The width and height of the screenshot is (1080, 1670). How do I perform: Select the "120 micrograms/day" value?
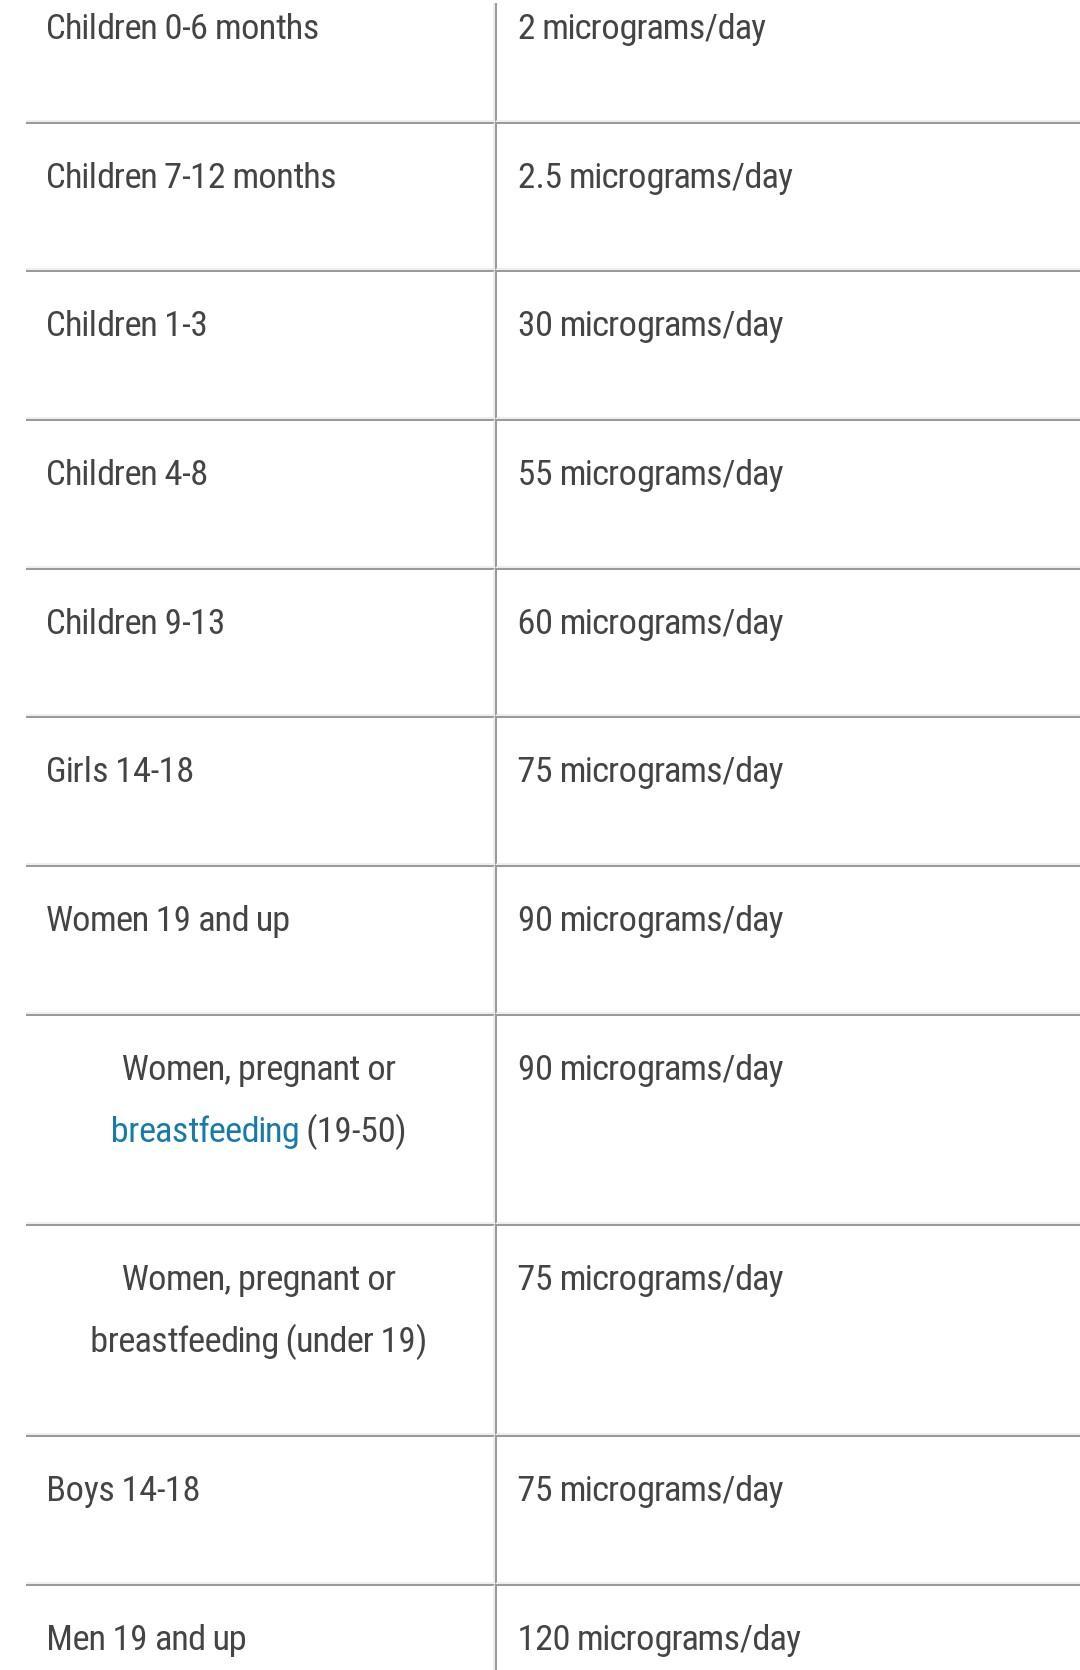[659, 1638]
